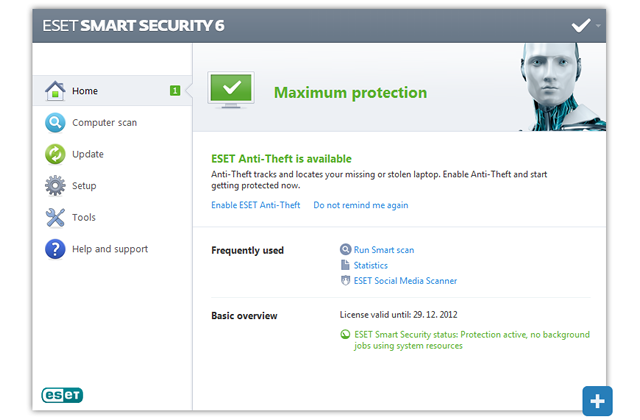Select Help and support menu item
The image size is (640, 420).
pos(112,249)
